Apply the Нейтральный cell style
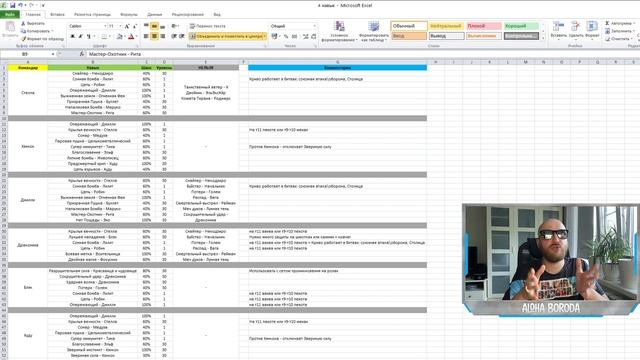The width and height of the screenshot is (640, 360). pos(447,26)
